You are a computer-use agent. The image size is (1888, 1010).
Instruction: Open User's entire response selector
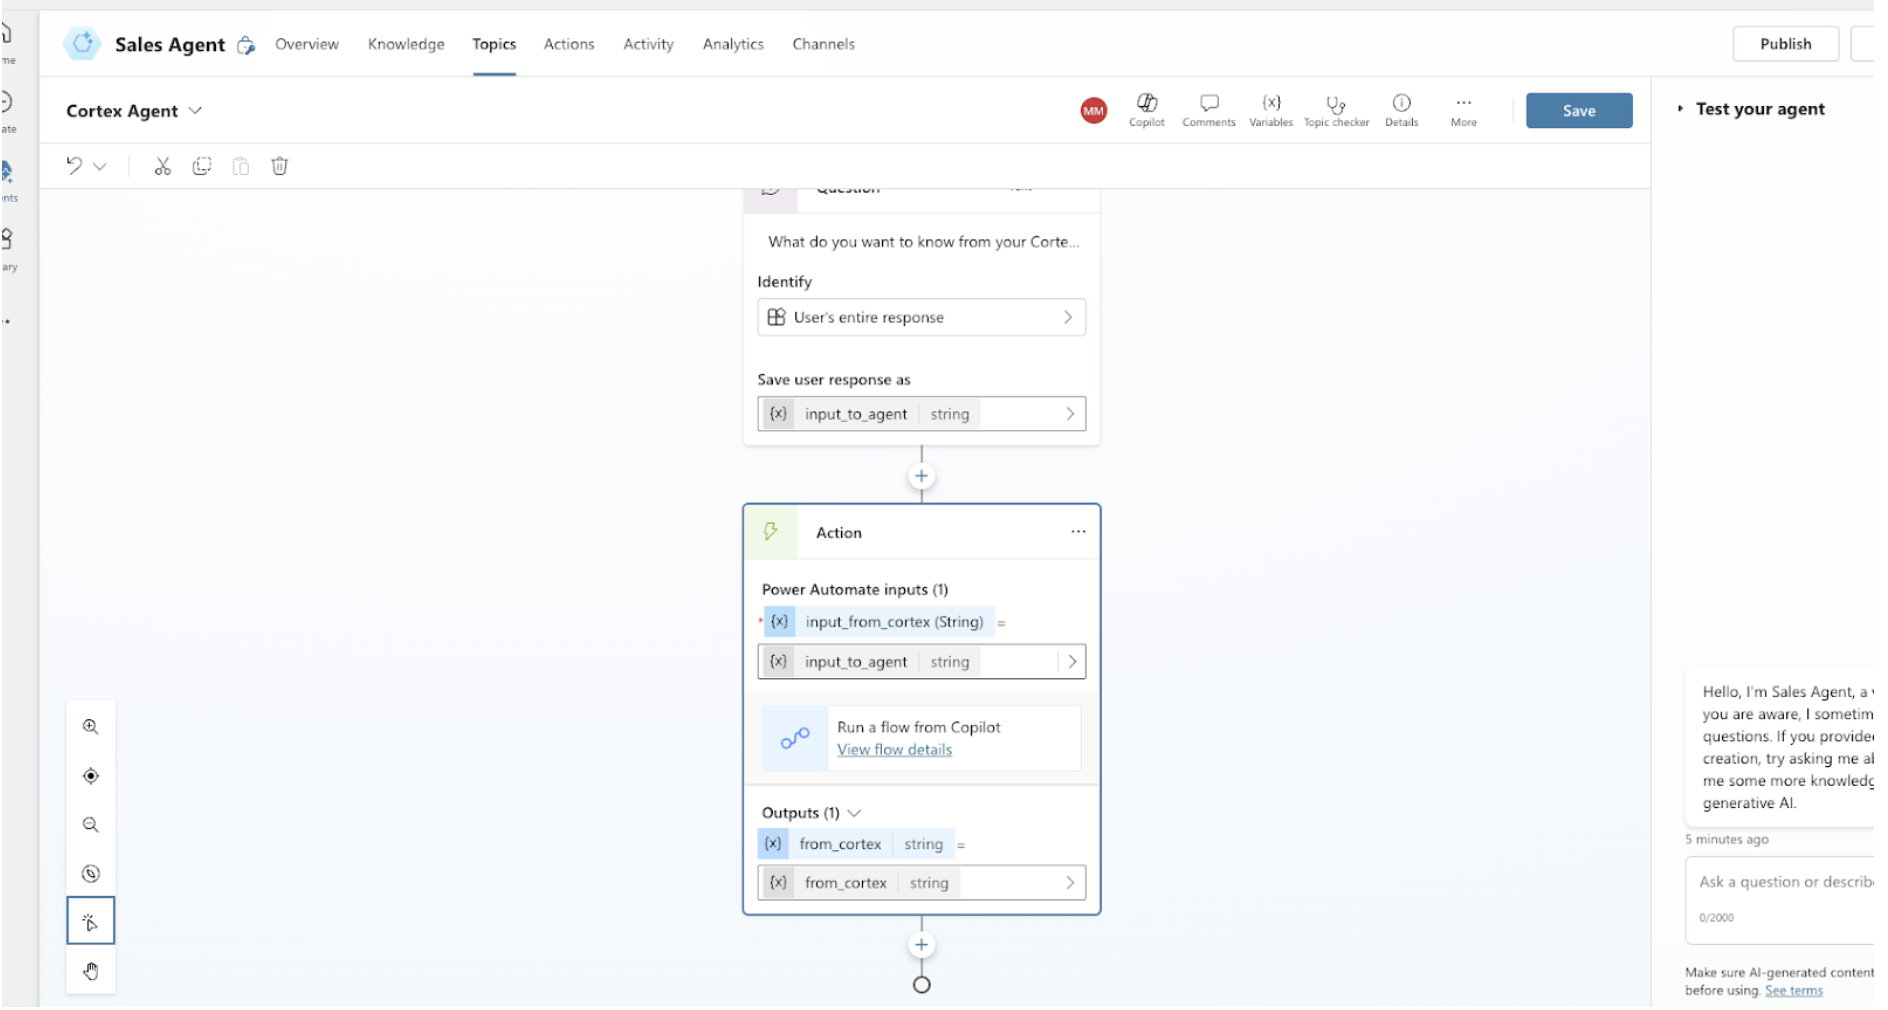click(921, 317)
